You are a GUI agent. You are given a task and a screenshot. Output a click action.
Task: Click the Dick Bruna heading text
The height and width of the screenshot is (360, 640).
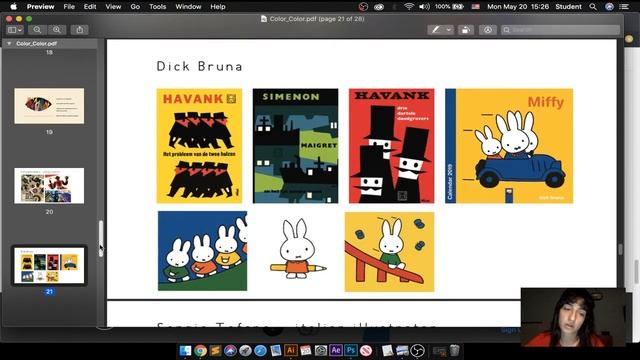199,66
